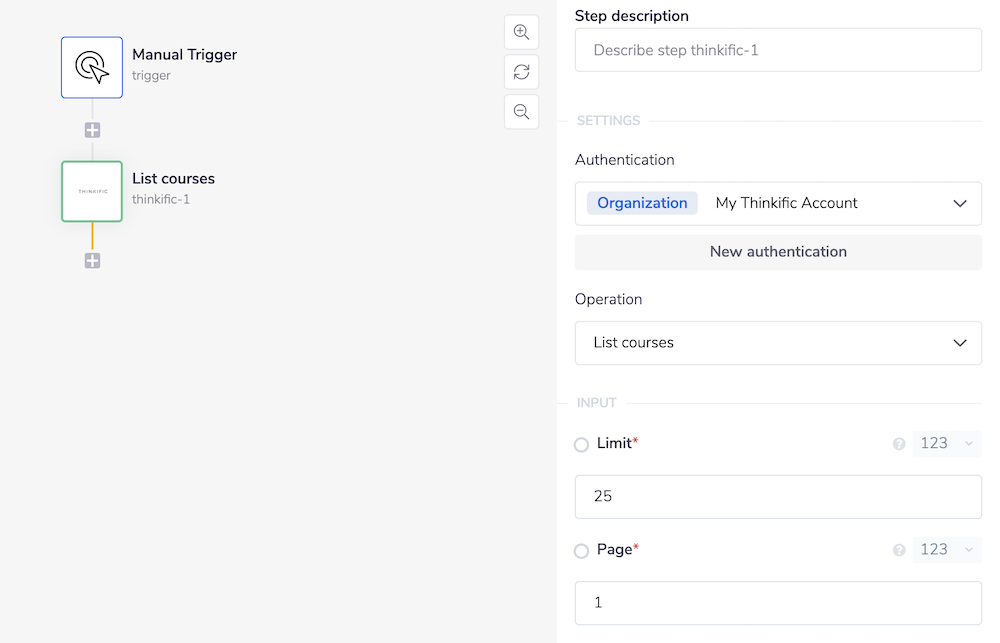Viewport: 1000px width, 643px height.
Task: Click the Page value field containing 1
Action: point(778,603)
